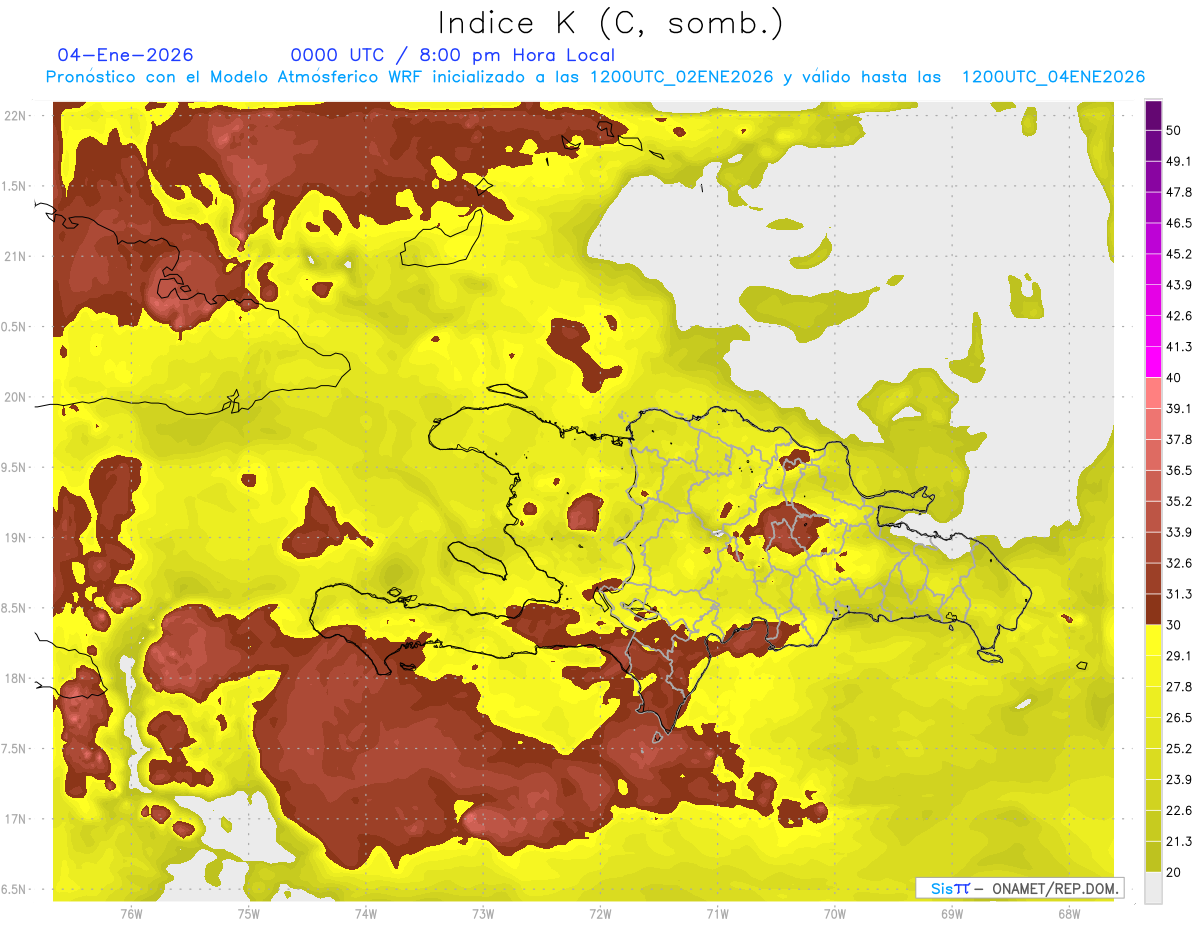The width and height of the screenshot is (1200, 927).
Task: Pick the dark brown swatch between 31.3 and 30
Action: (1153, 609)
